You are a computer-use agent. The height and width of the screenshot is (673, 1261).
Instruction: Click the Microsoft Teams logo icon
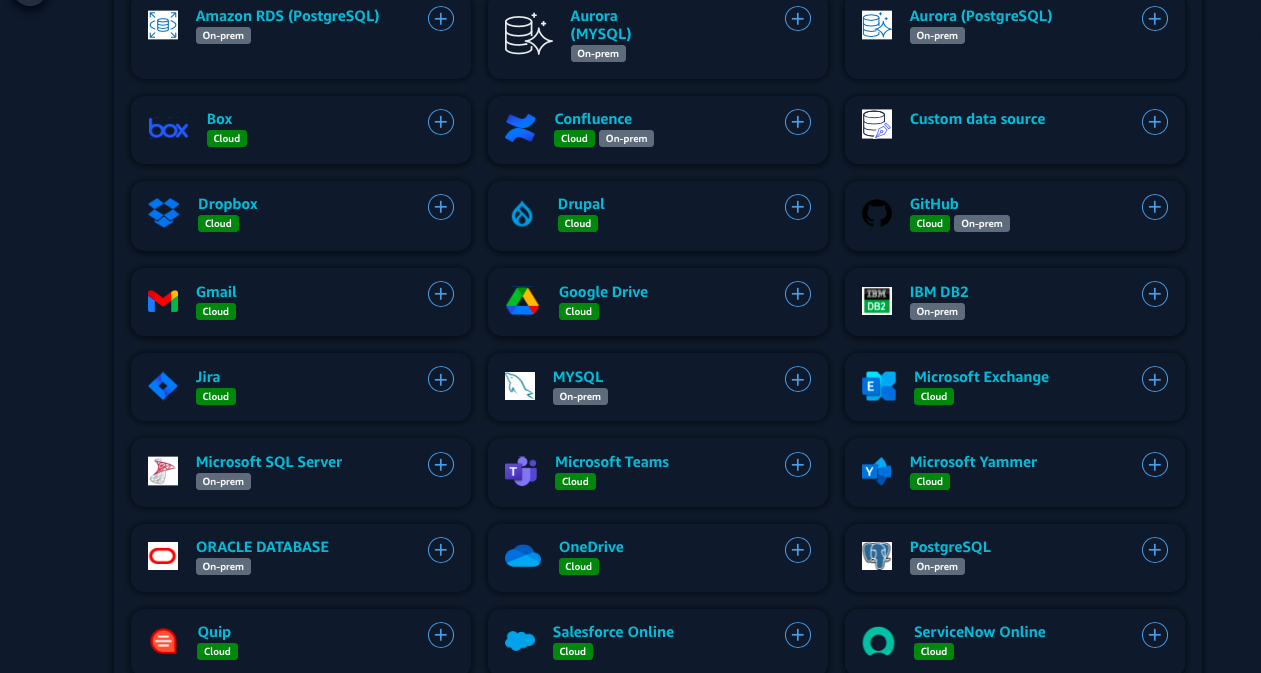tap(521, 471)
